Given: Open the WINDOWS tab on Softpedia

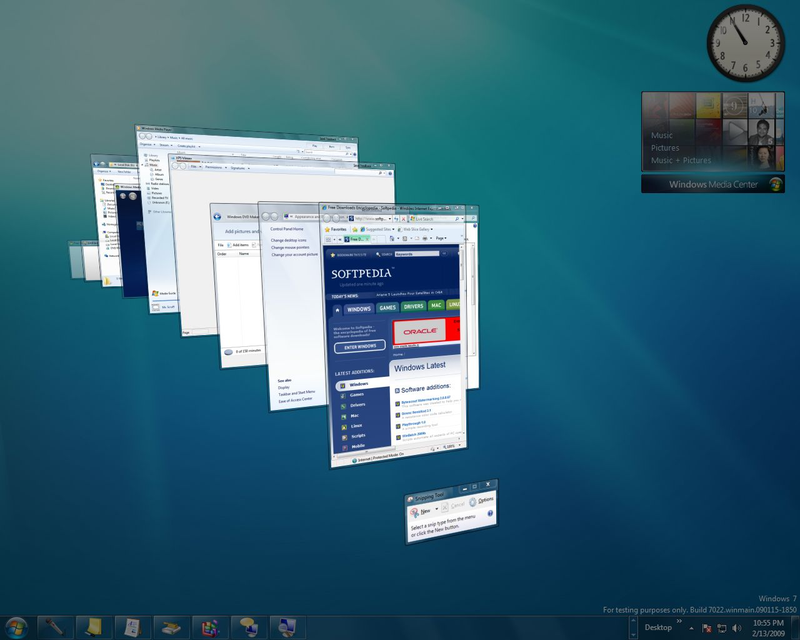Looking at the screenshot, I should click(x=359, y=309).
